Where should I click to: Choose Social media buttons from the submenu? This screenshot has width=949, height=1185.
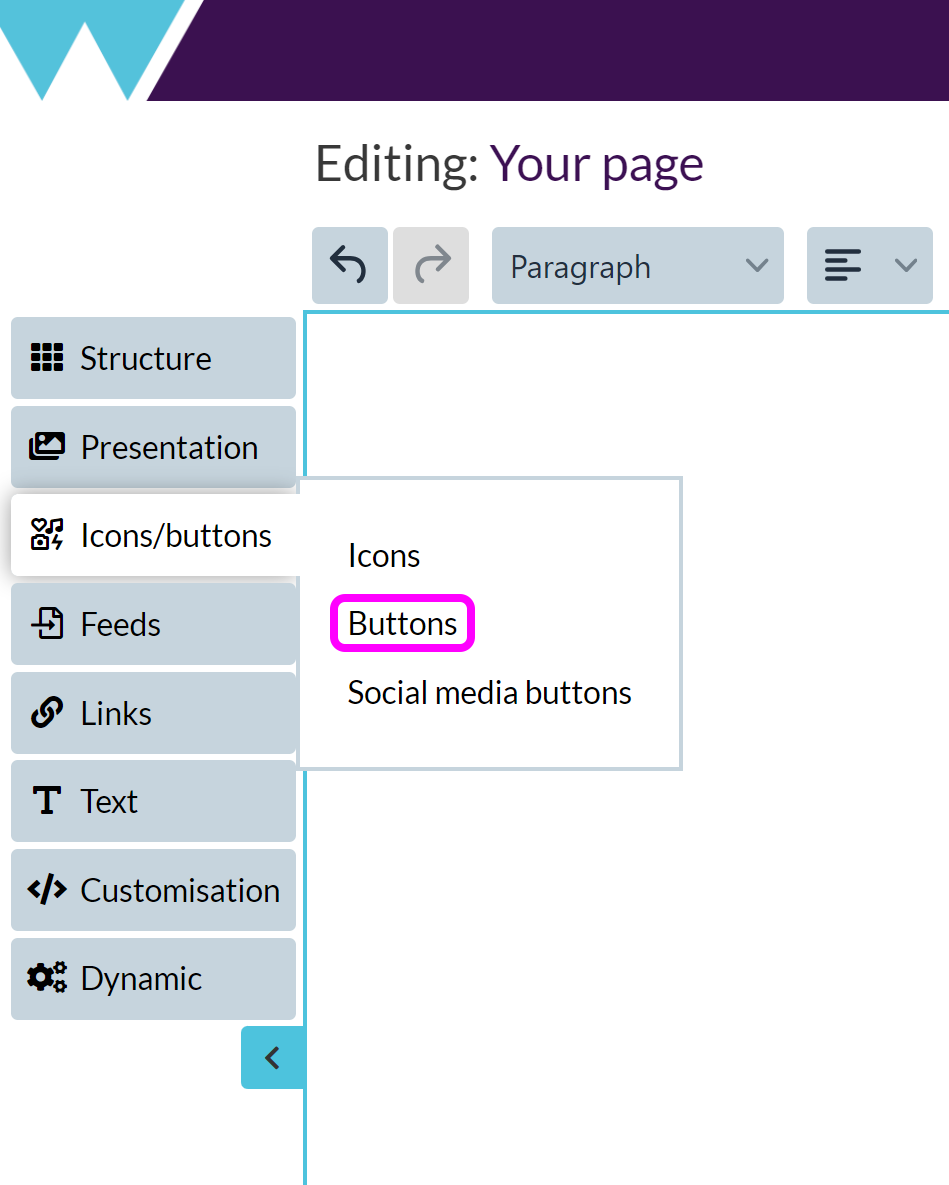pos(489,692)
